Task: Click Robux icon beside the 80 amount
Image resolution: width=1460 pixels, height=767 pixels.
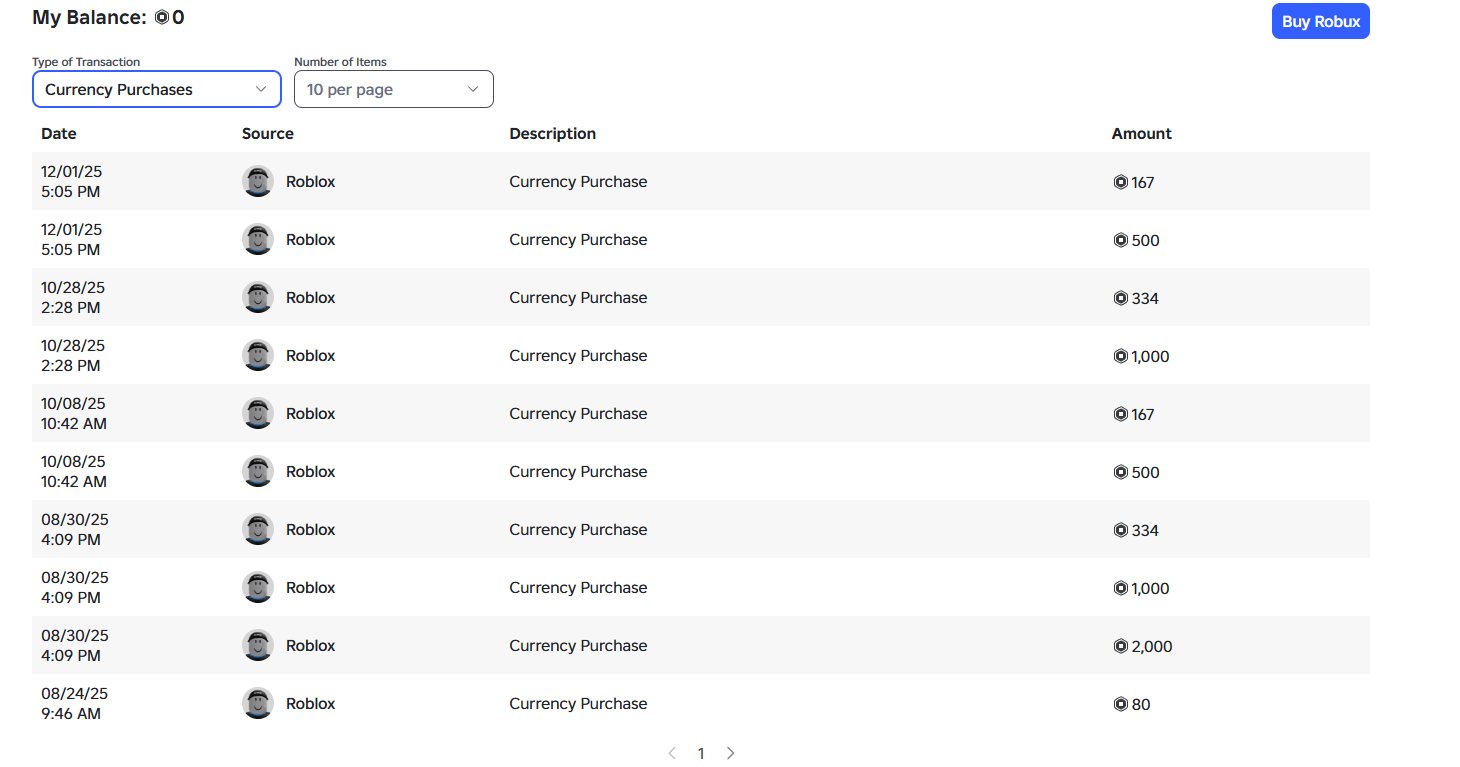Action: tap(1120, 704)
